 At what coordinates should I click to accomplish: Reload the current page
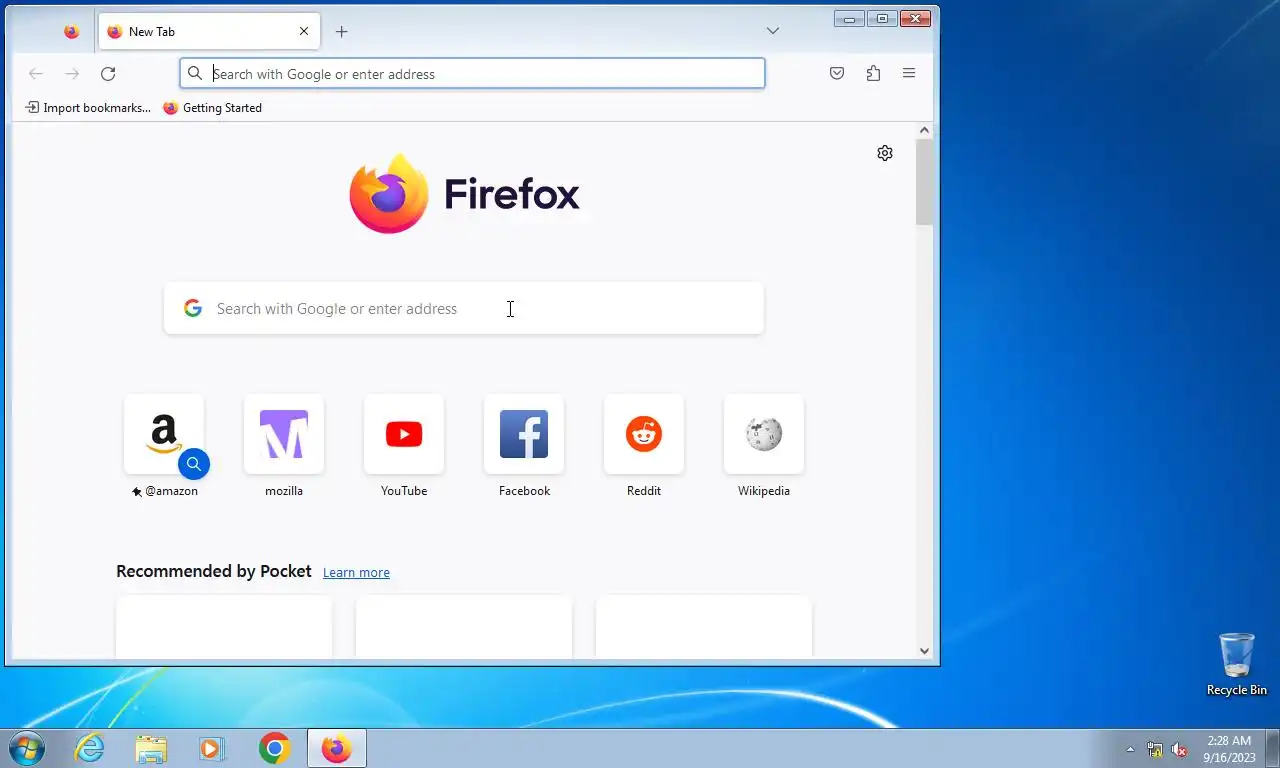(108, 73)
